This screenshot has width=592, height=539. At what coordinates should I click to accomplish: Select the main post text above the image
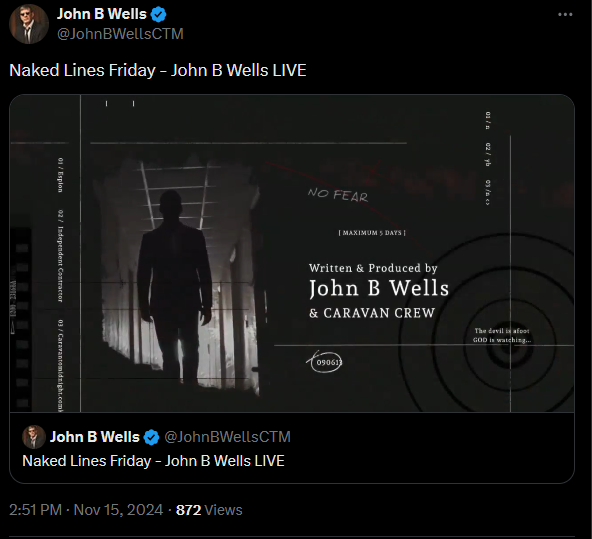[158, 70]
